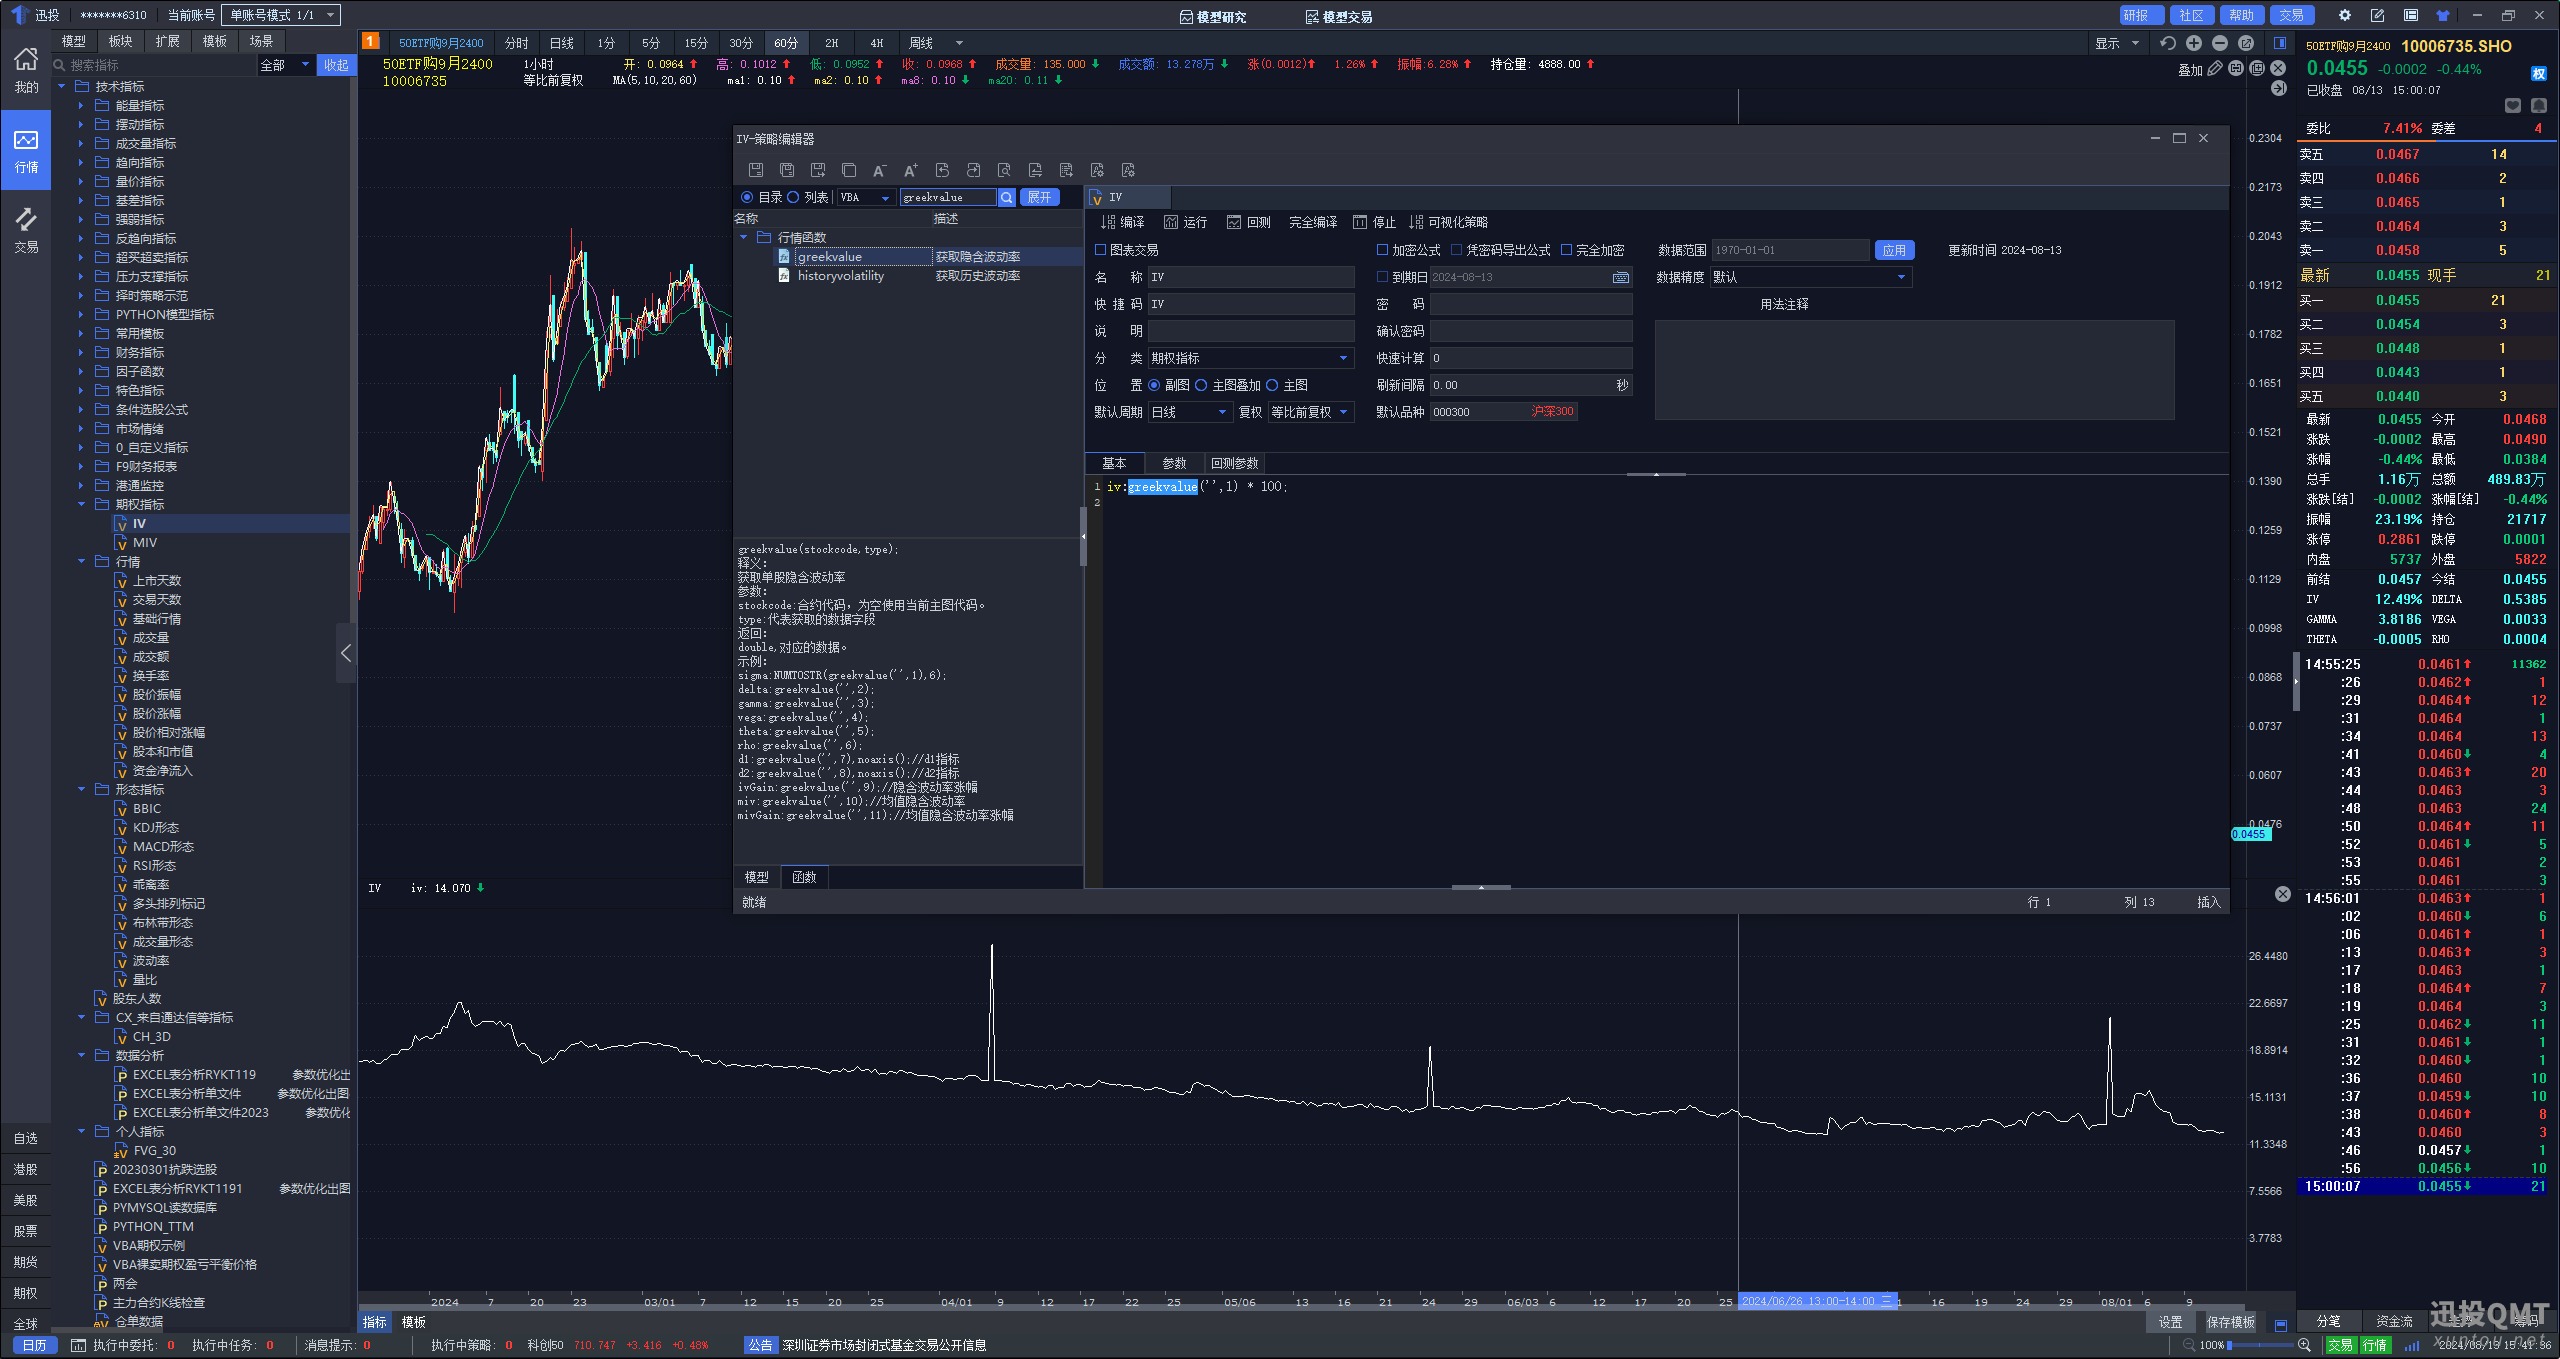Screen dimensions: 2560x1359
Task: Open 我的 home sidebar icon
Action: click(26, 70)
